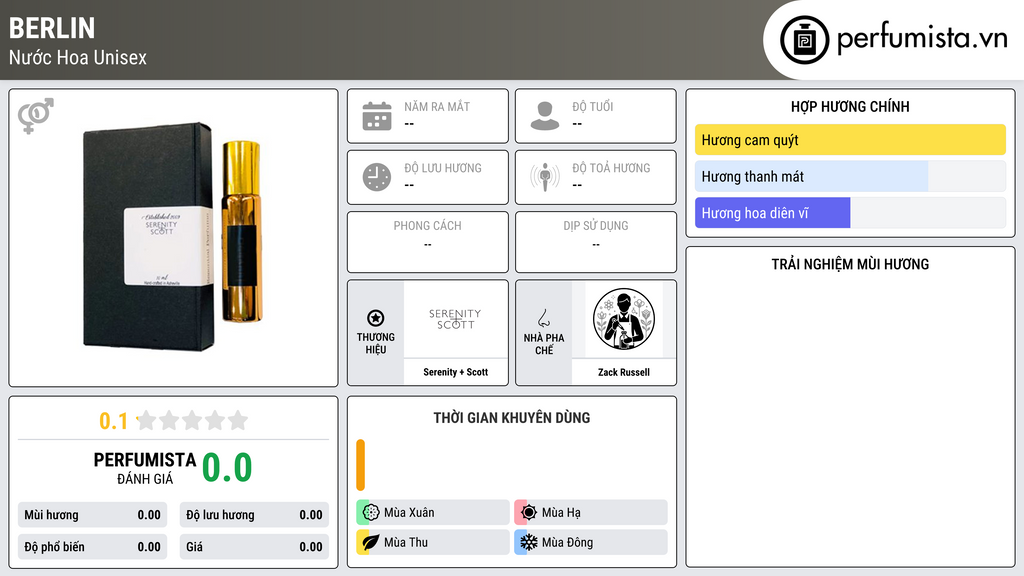Viewport: 1024px width, 576px height.
Task: Click the NHÀ PHA CHẾ label
Action: [544, 344]
